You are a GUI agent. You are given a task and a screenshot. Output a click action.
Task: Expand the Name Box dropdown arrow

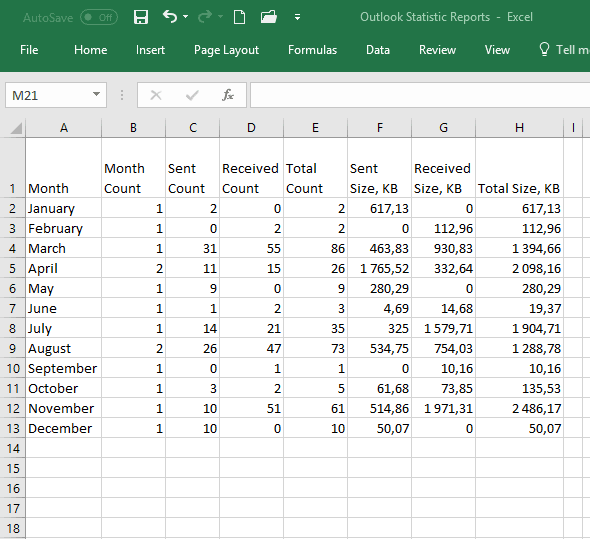[97, 94]
